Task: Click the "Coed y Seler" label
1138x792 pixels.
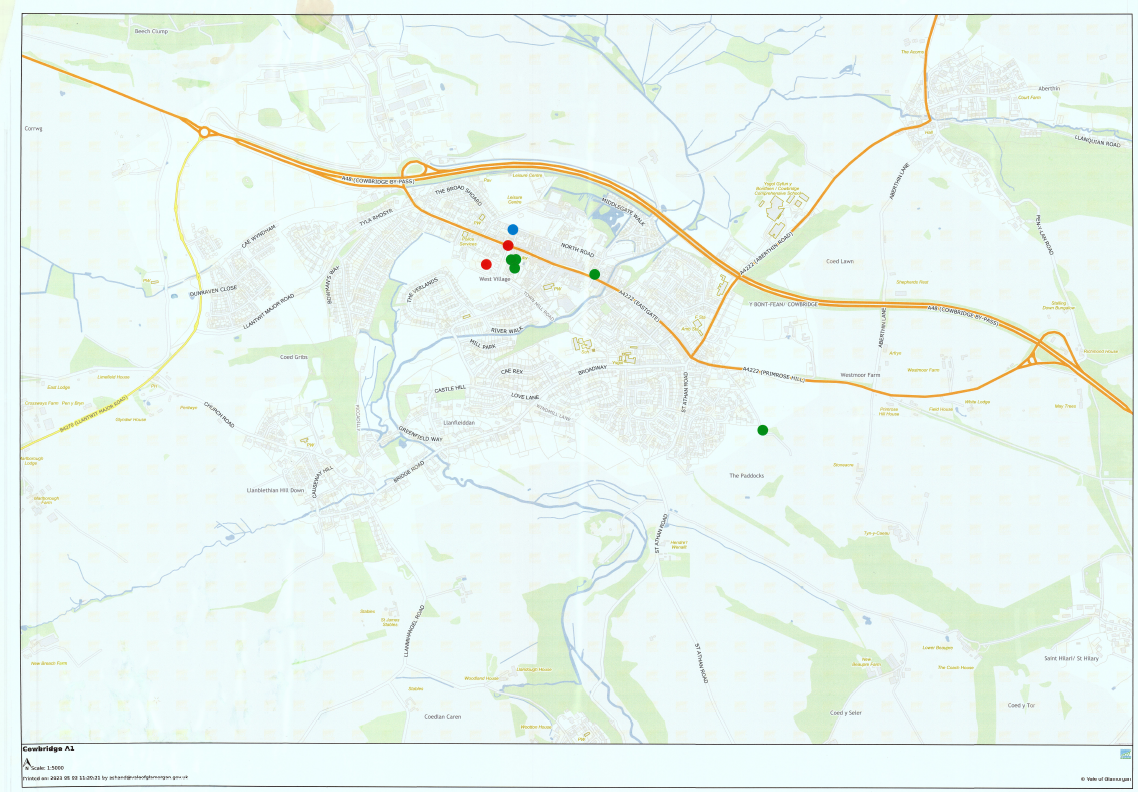Action: (x=846, y=713)
